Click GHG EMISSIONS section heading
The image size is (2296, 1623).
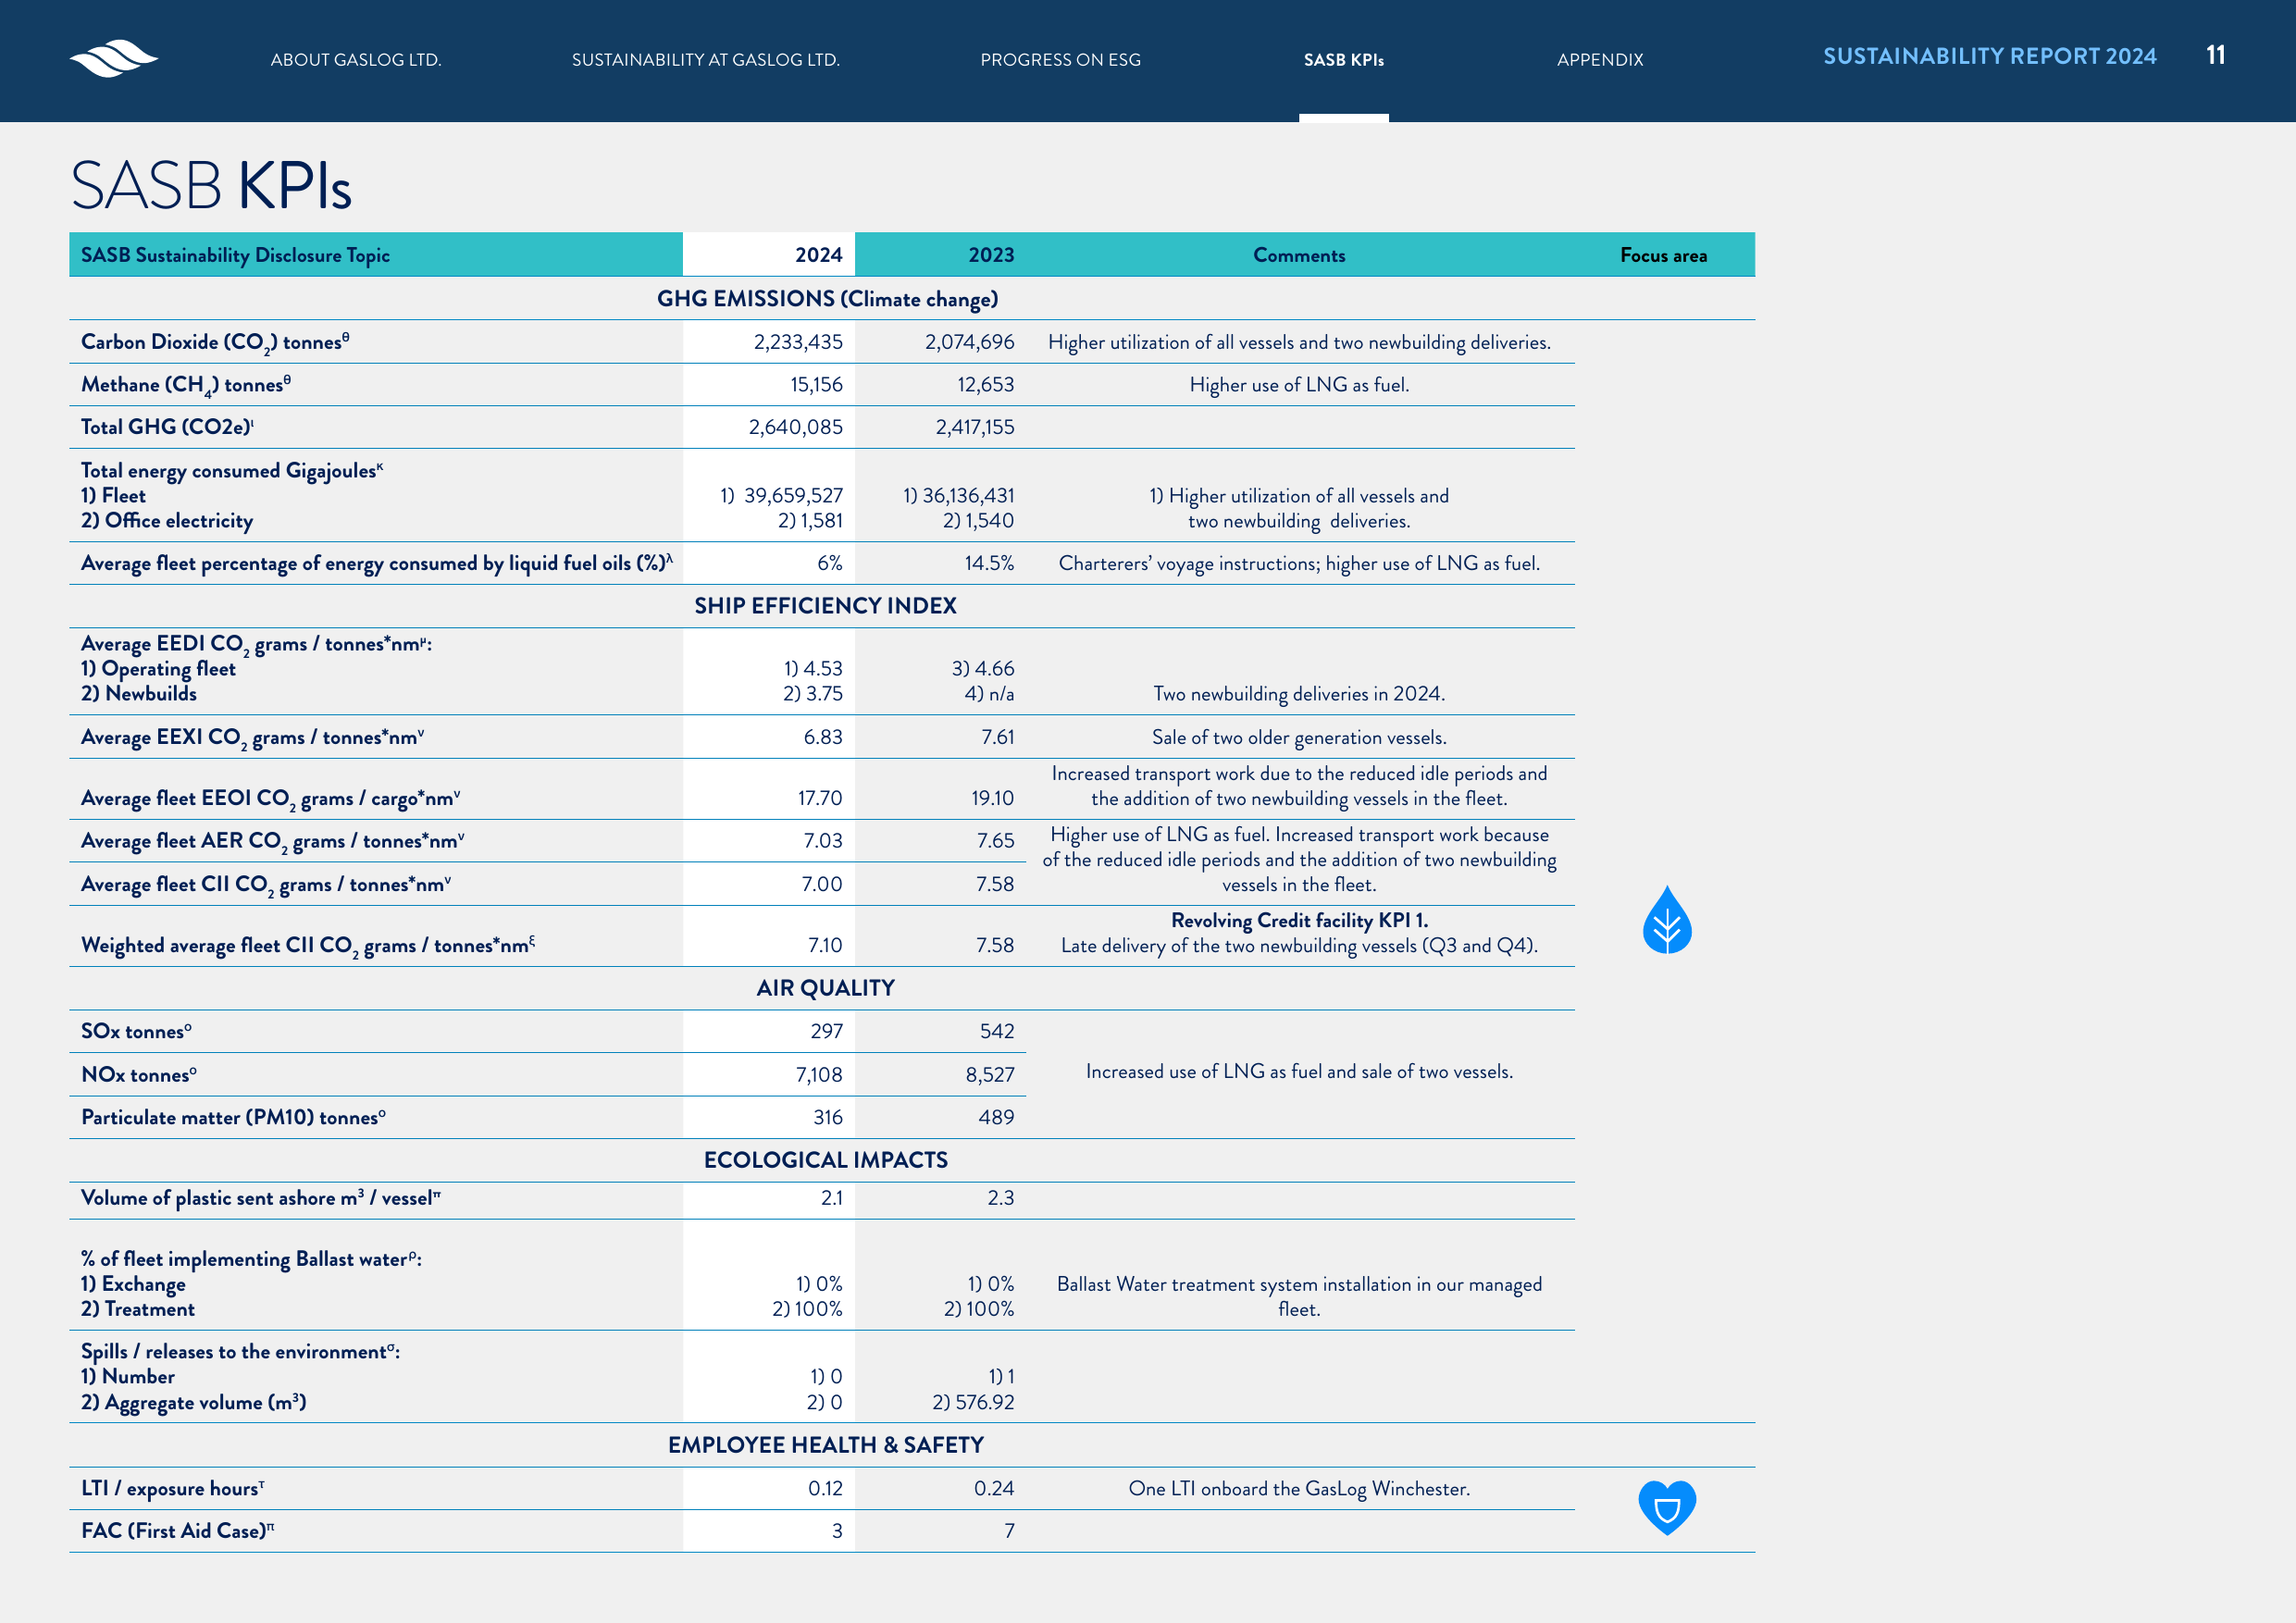point(827,299)
